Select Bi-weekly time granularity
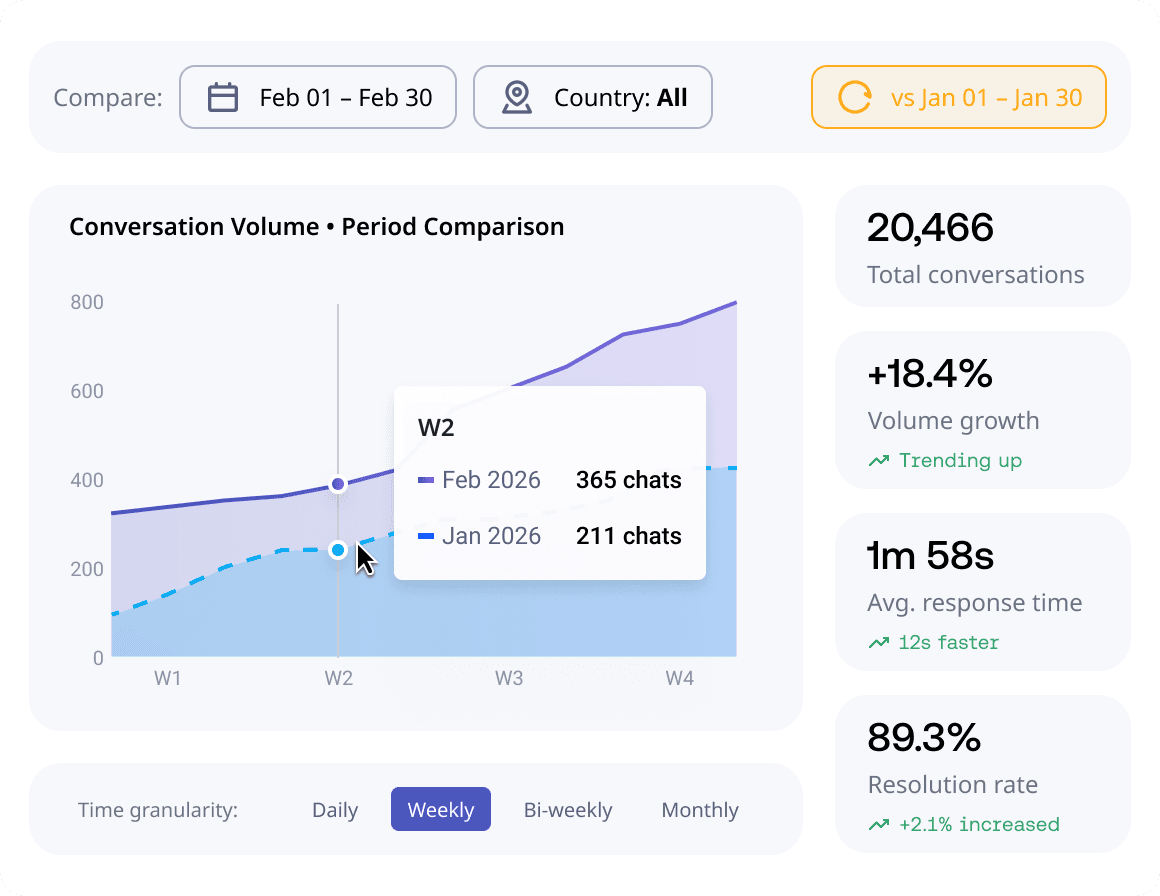 (x=568, y=810)
